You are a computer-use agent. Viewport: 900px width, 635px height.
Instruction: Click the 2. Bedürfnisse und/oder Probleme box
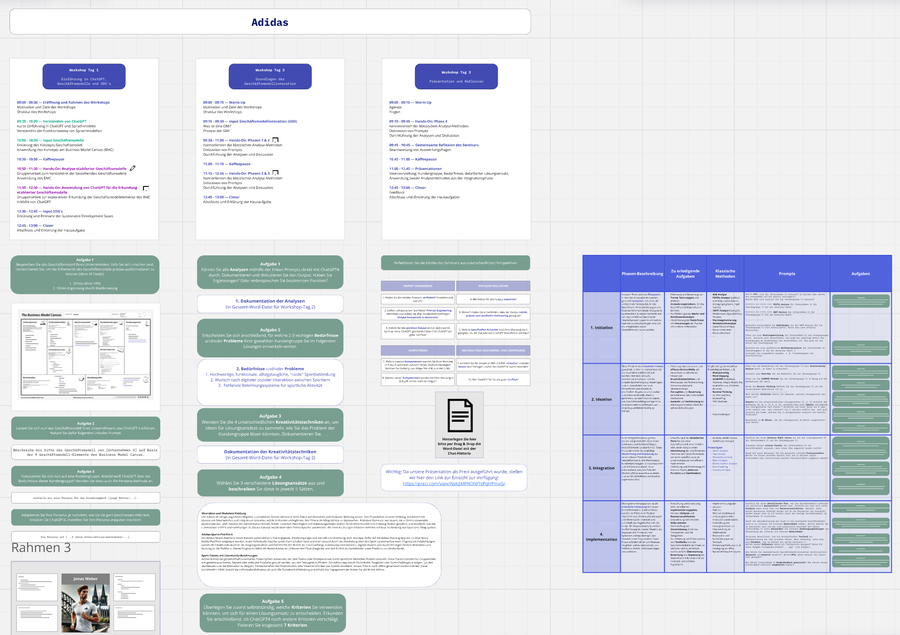pyautogui.click(x=270, y=382)
